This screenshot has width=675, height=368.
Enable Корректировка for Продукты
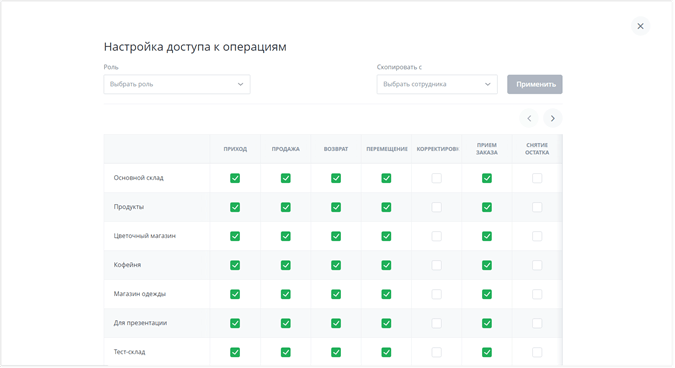pyautogui.click(x=437, y=207)
